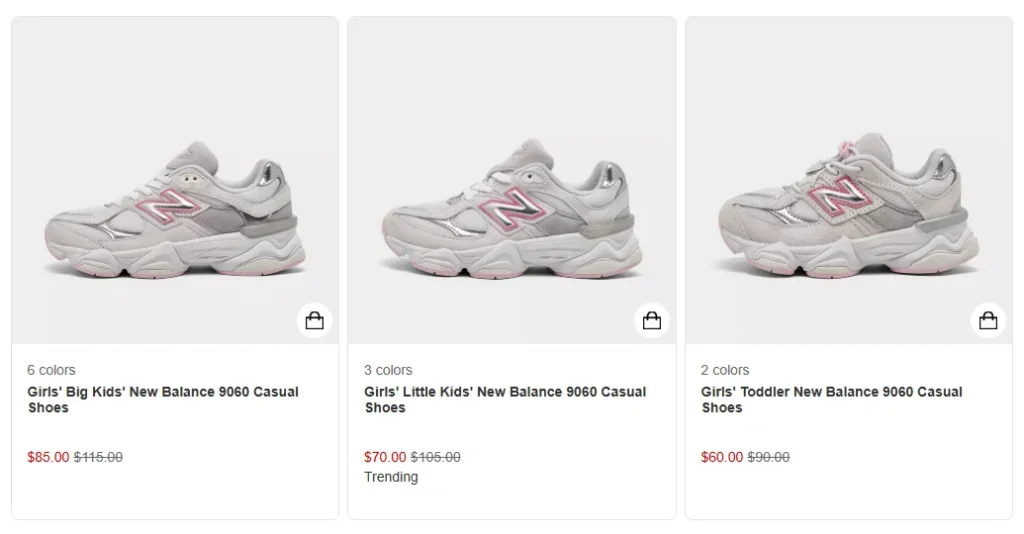Click the crossed-out $105.00 original price
Image resolution: width=1024 pixels, height=534 pixels.
point(436,457)
